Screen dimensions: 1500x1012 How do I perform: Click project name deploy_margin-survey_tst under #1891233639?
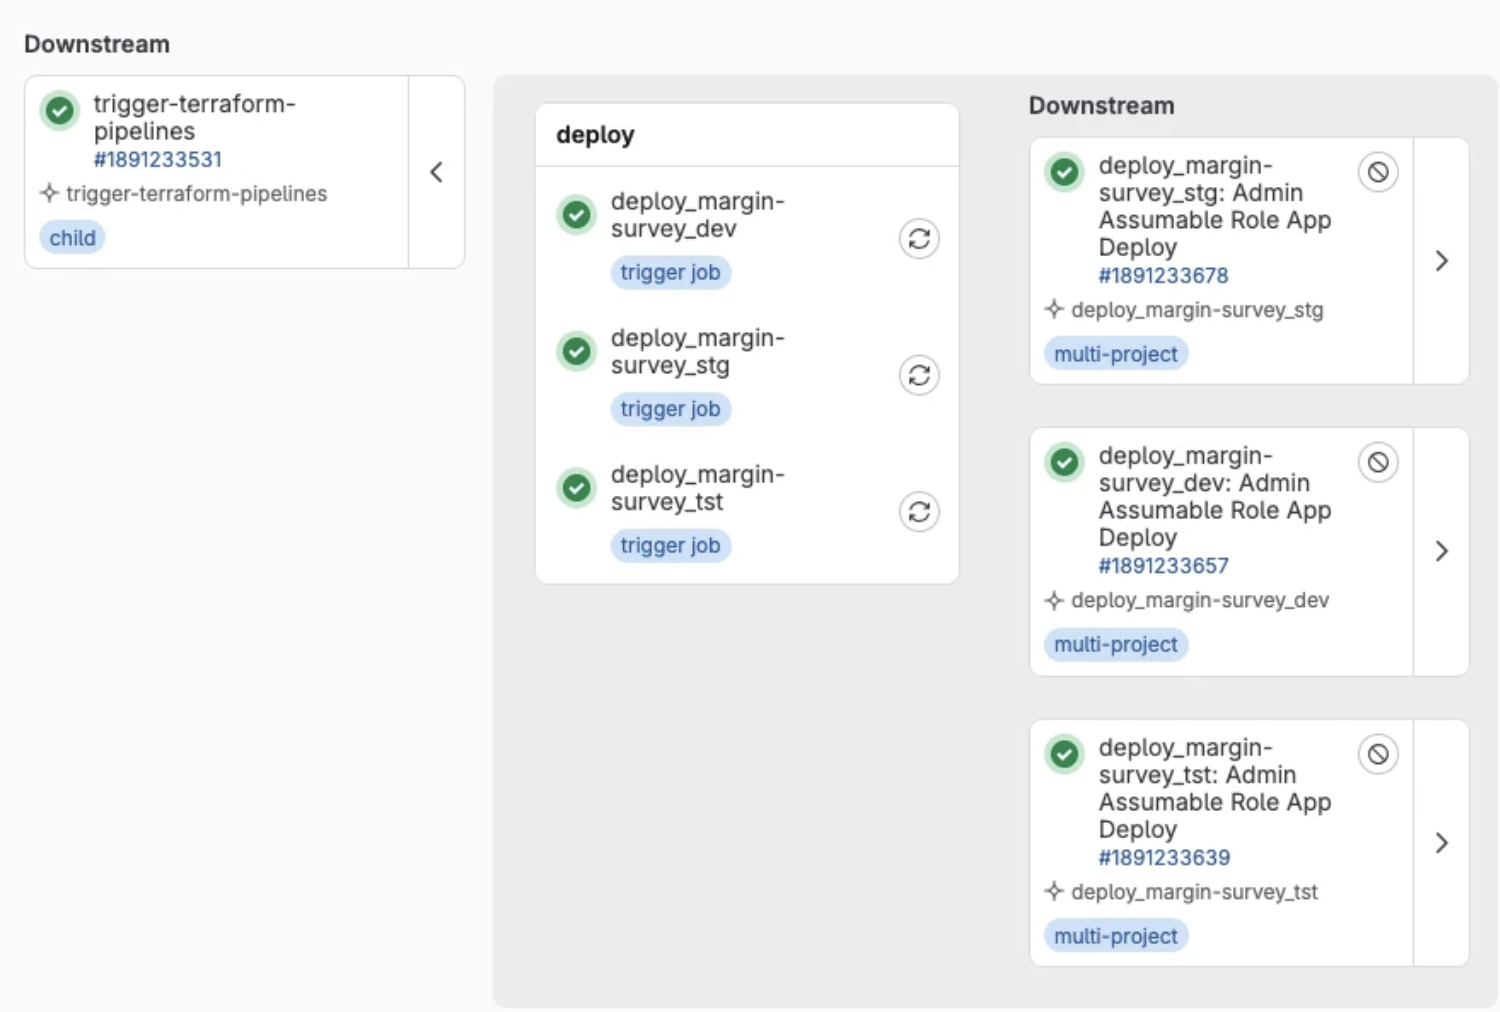pos(1194,892)
